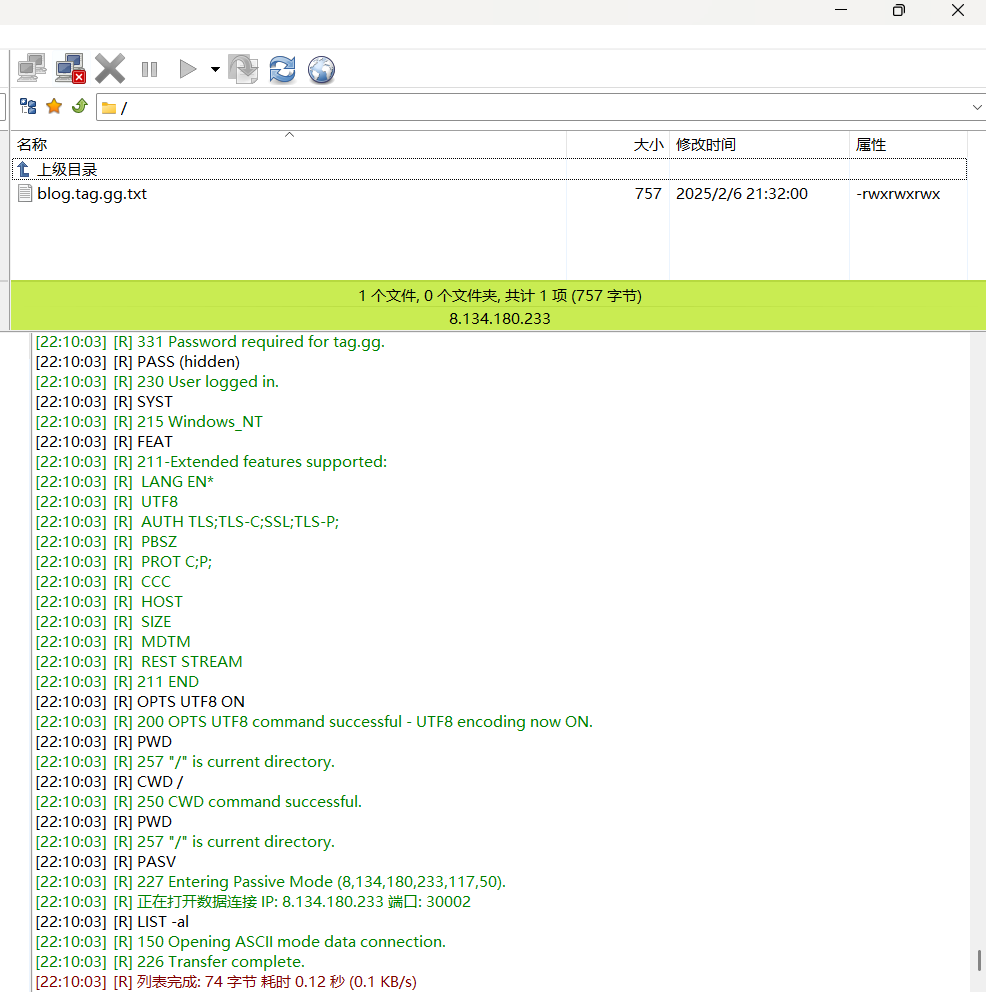Image resolution: width=986 pixels, height=992 pixels.
Task: Click the grayed transfer file icon
Action: [243, 69]
